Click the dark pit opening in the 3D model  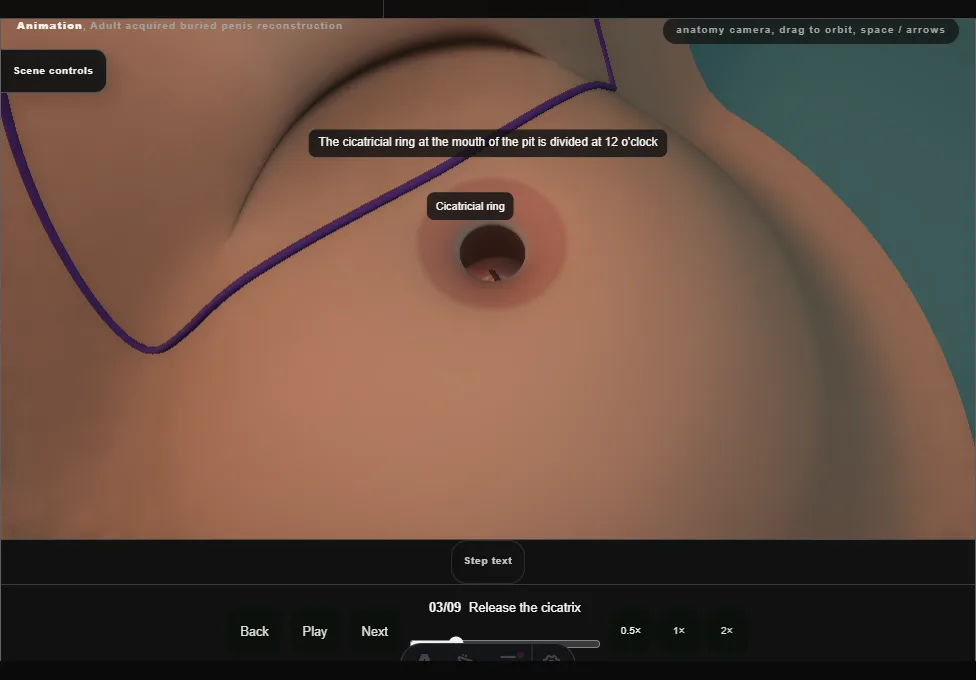coord(492,252)
